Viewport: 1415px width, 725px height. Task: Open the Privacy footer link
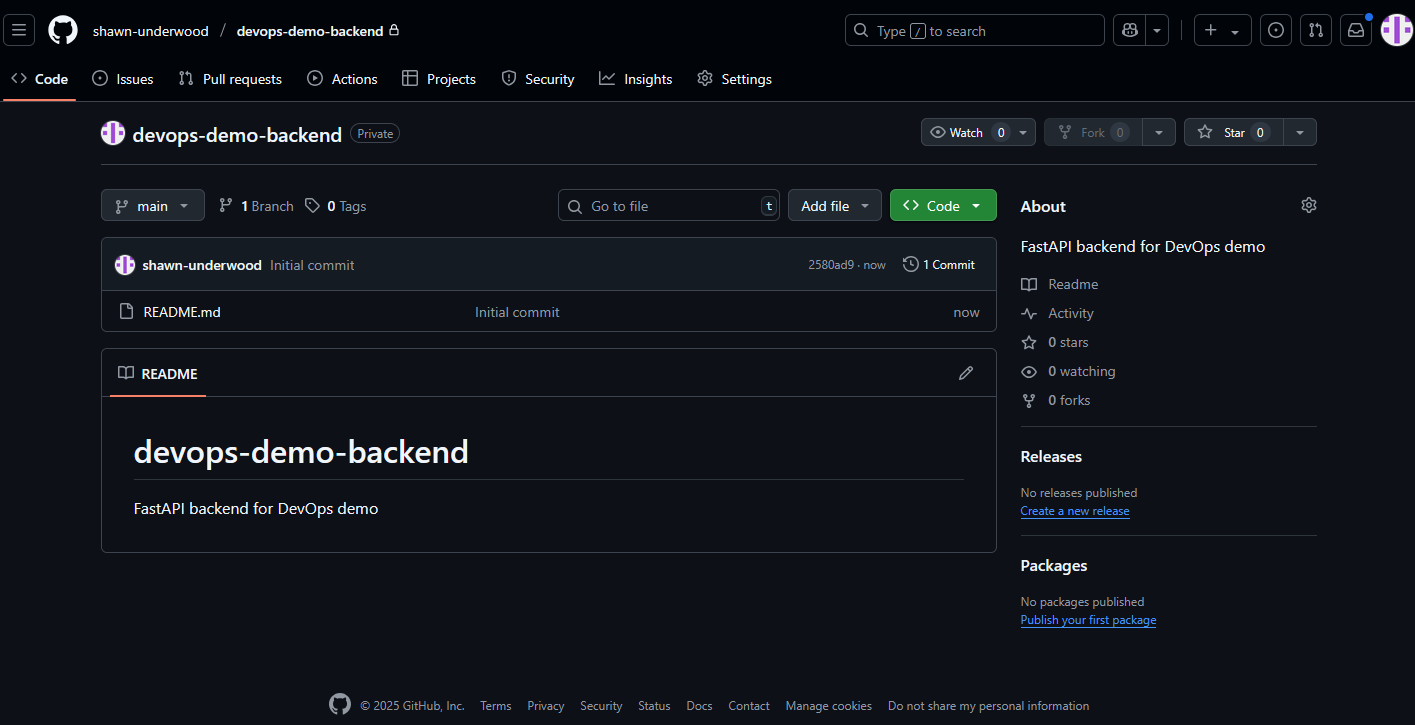[546, 706]
